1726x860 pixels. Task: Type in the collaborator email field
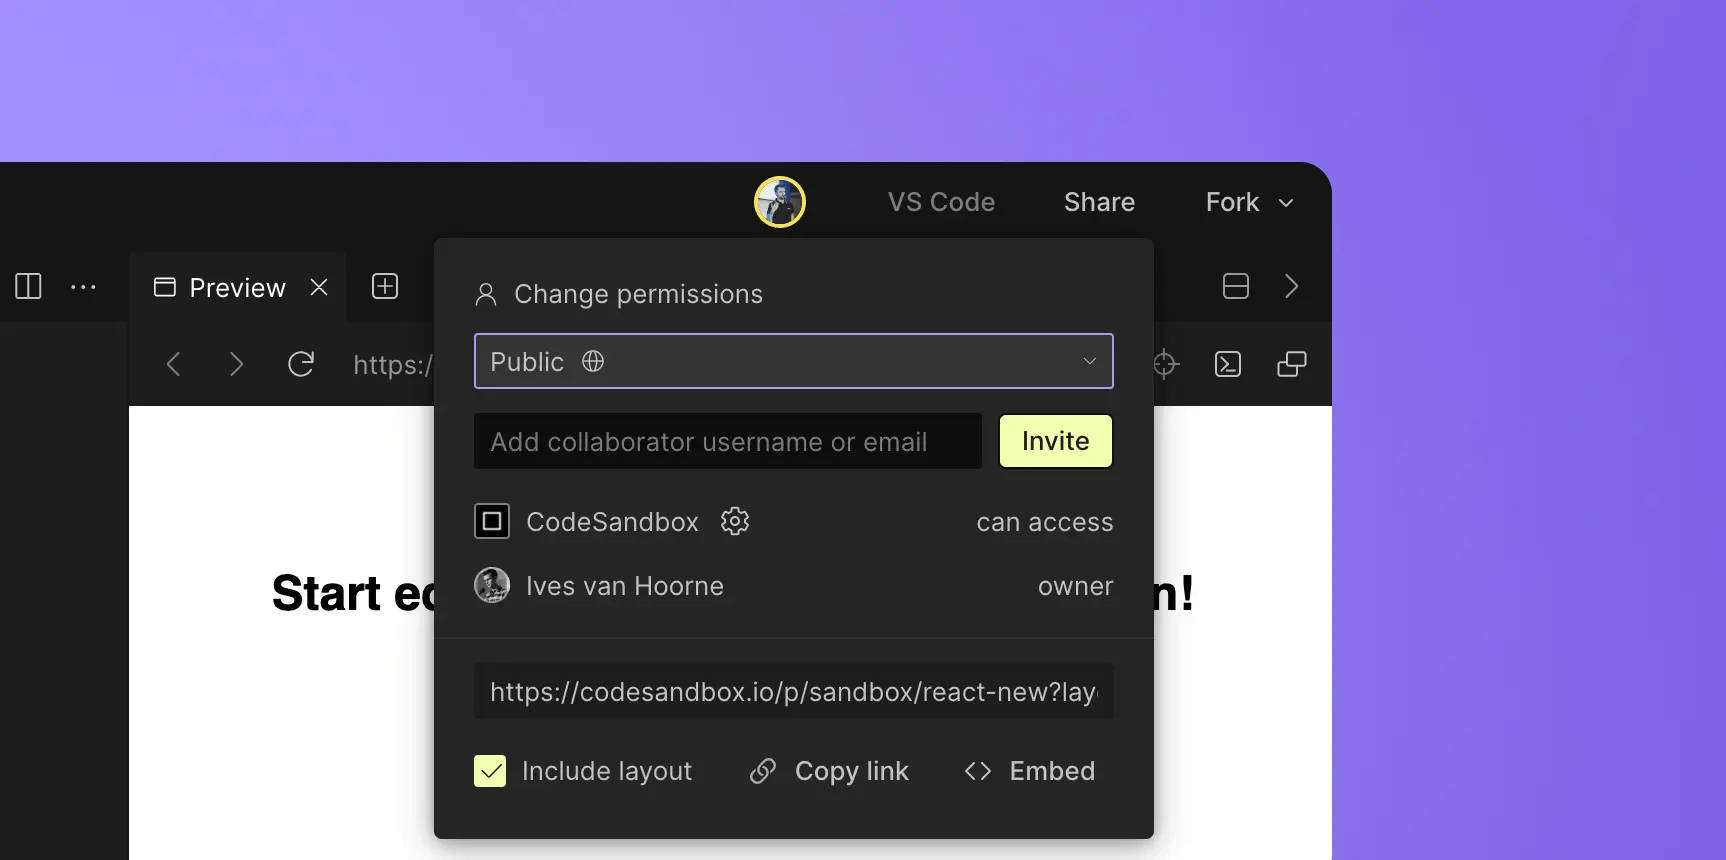727,441
